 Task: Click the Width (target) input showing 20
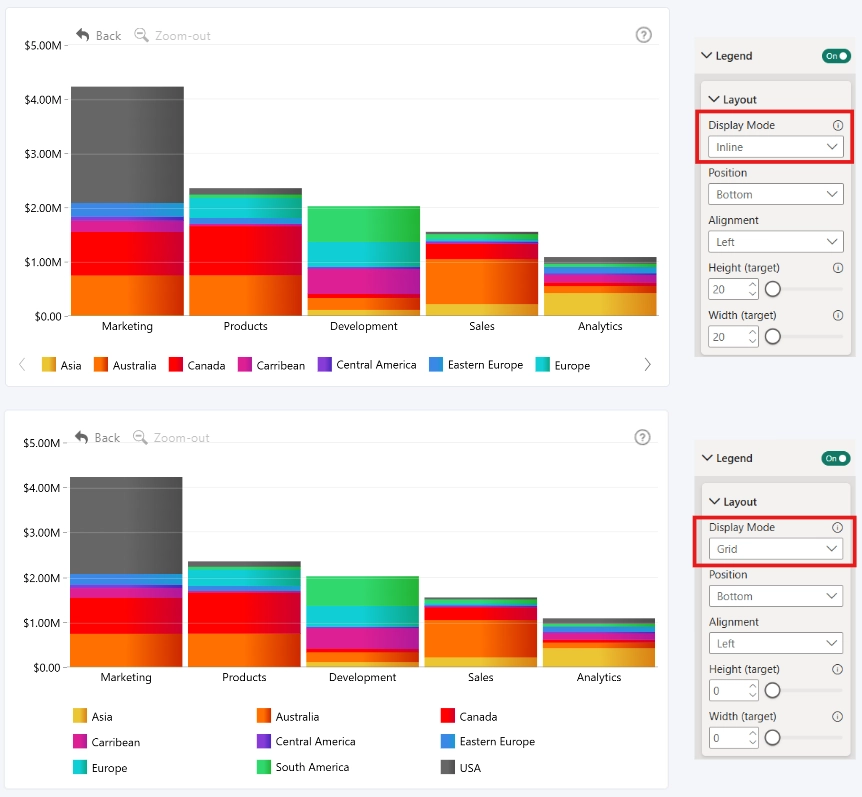(x=733, y=337)
